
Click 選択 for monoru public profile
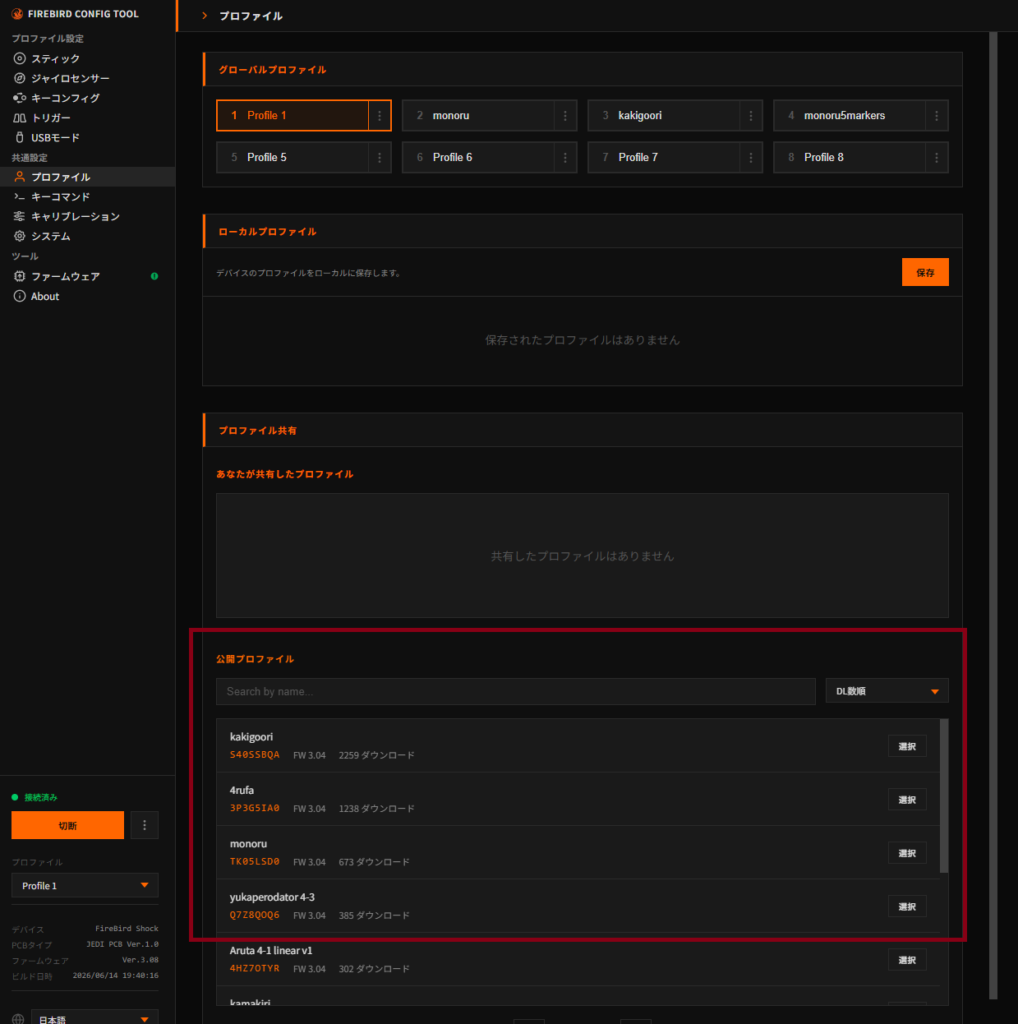(x=907, y=854)
